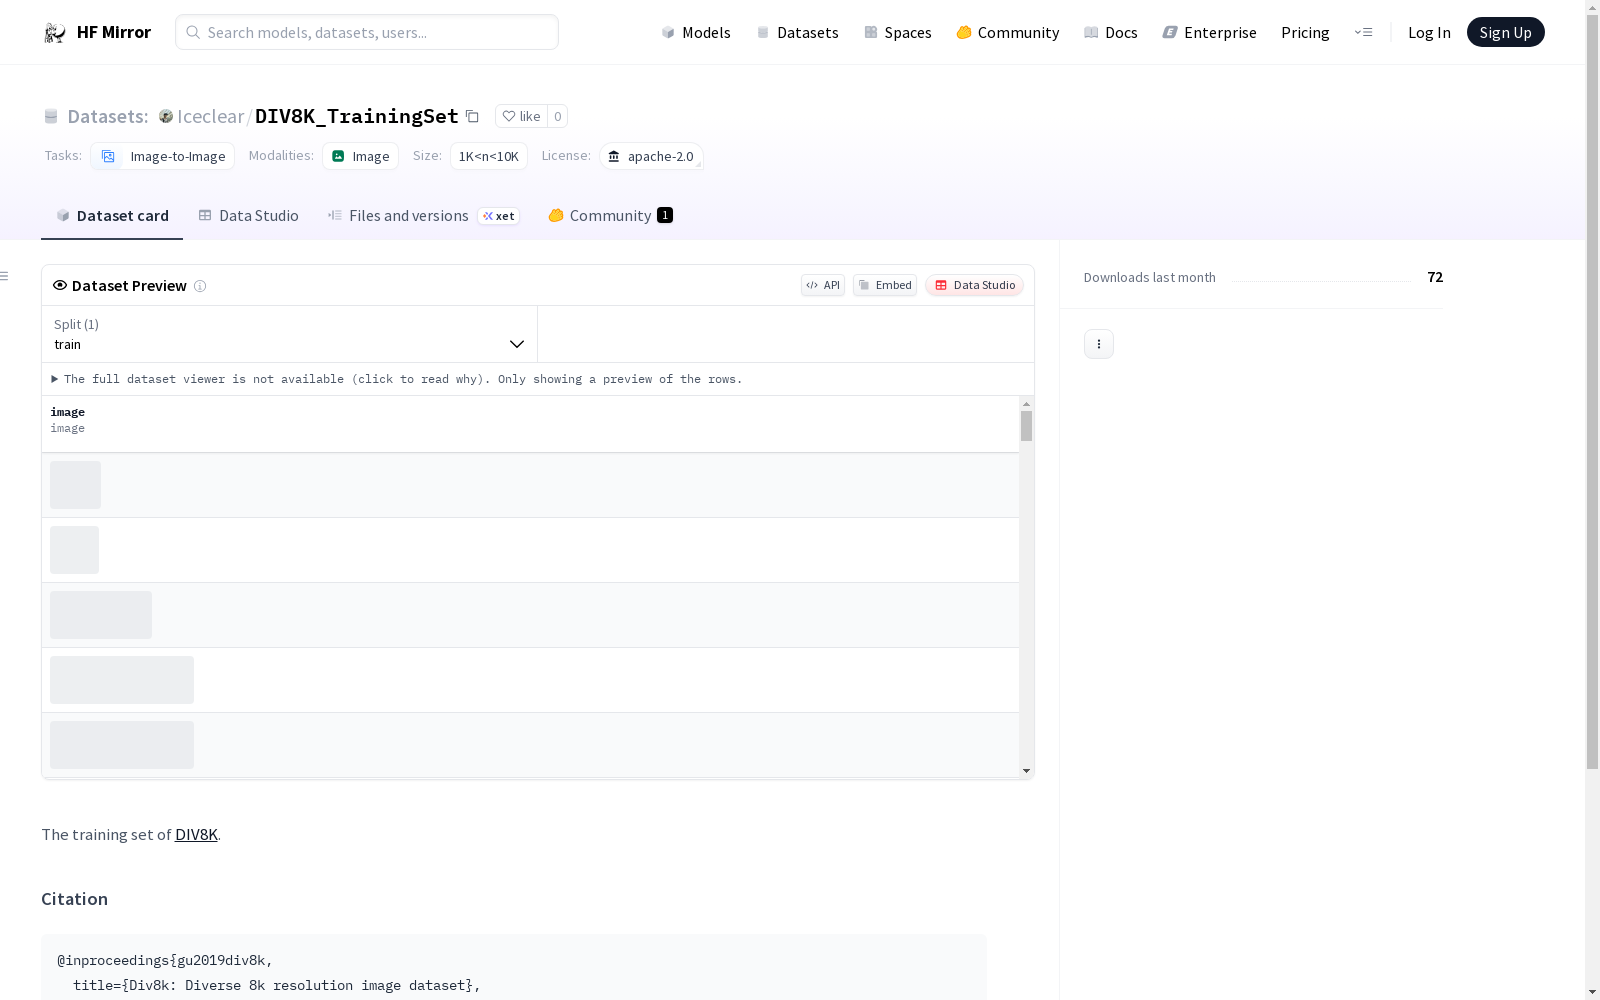Switch to Files and versions tab
1600x1000 pixels.
click(423, 216)
